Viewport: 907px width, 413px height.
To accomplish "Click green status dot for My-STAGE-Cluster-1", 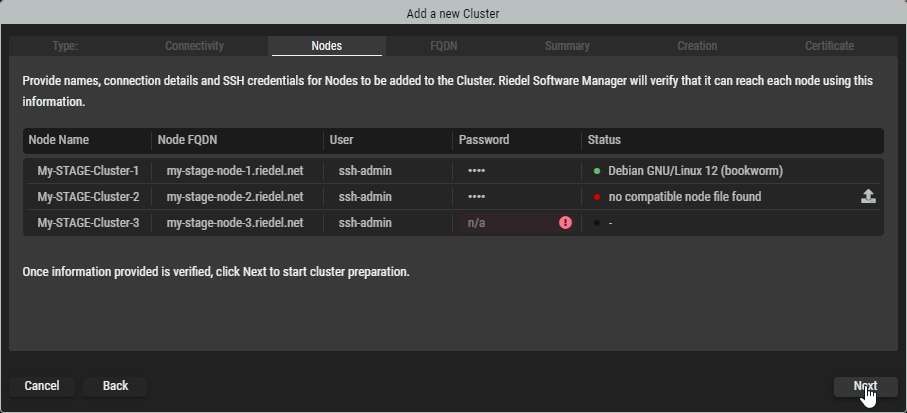I will click(597, 171).
